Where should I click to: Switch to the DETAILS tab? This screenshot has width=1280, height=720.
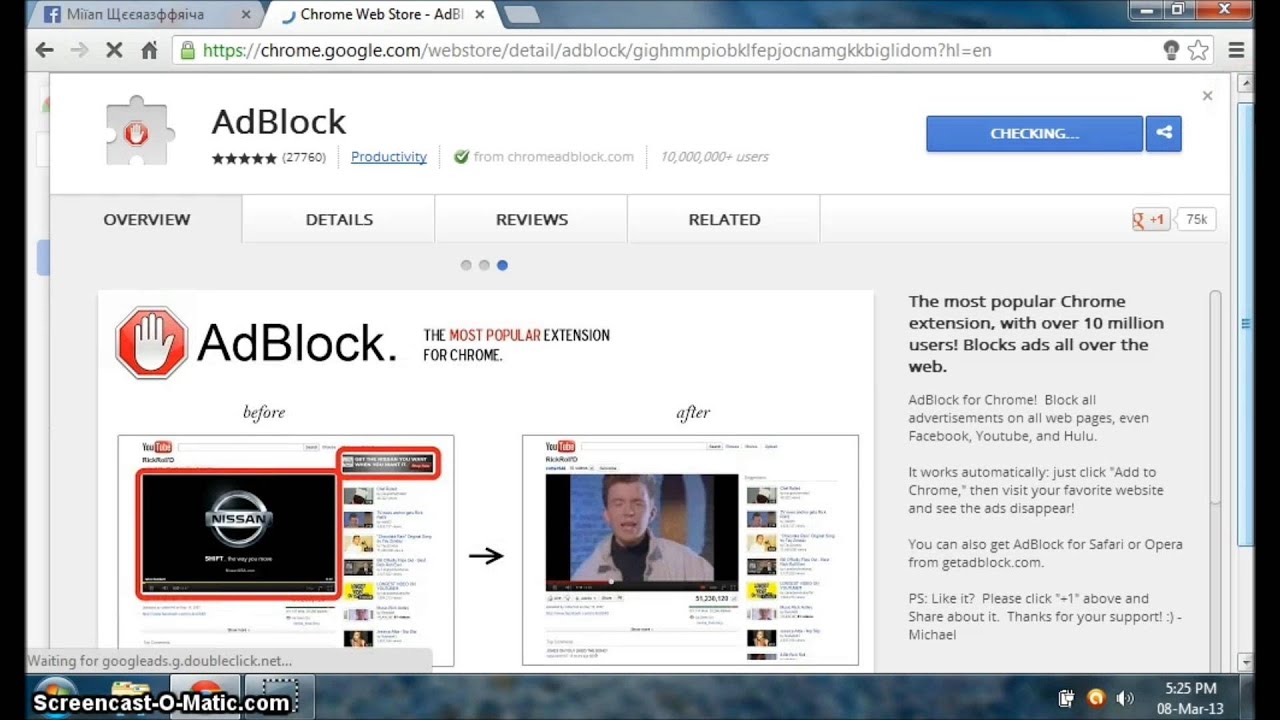[x=339, y=220]
